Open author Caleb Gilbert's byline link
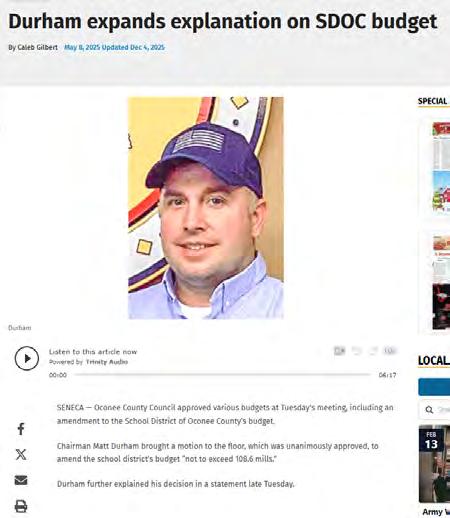The height and width of the screenshot is (518, 450). [37, 47]
